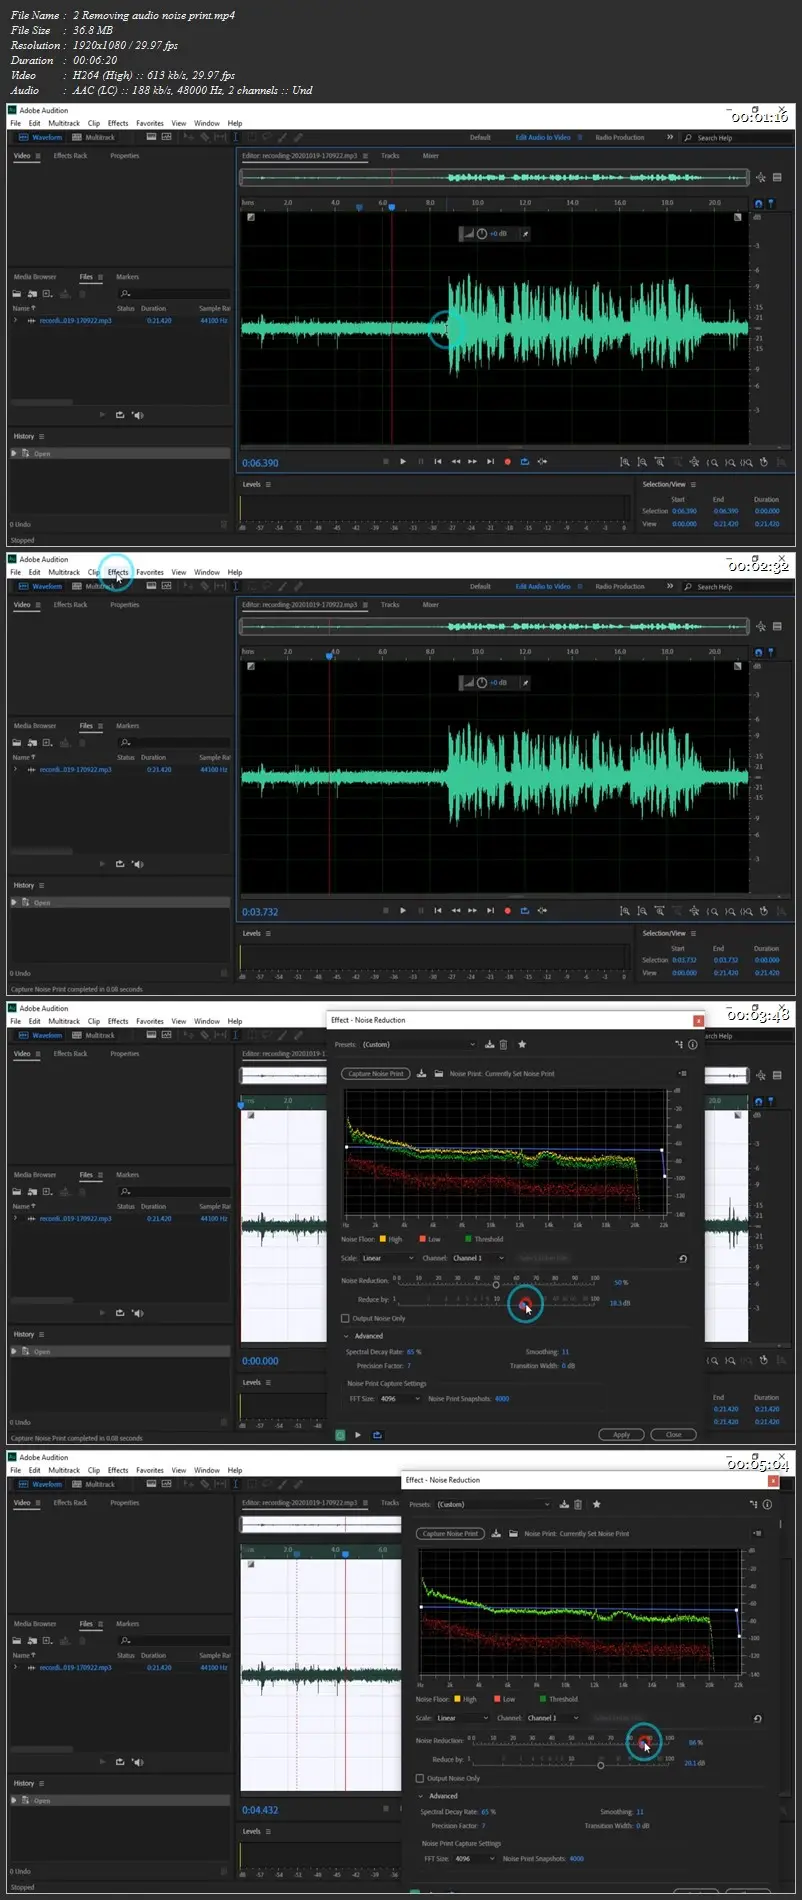Click the Search Help field in the 00:01:16 frame
Screen dimensions: 802x1900
coord(735,138)
